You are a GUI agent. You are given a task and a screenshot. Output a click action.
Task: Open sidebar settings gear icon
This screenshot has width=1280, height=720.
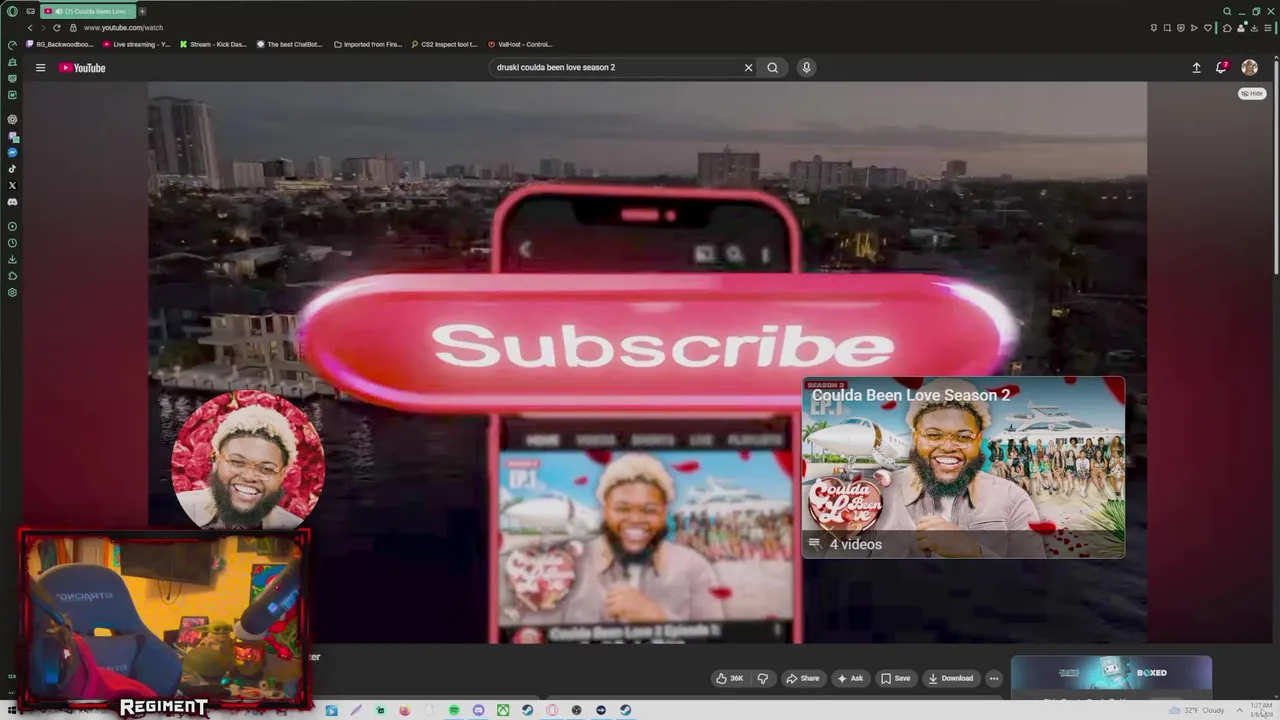[12, 292]
